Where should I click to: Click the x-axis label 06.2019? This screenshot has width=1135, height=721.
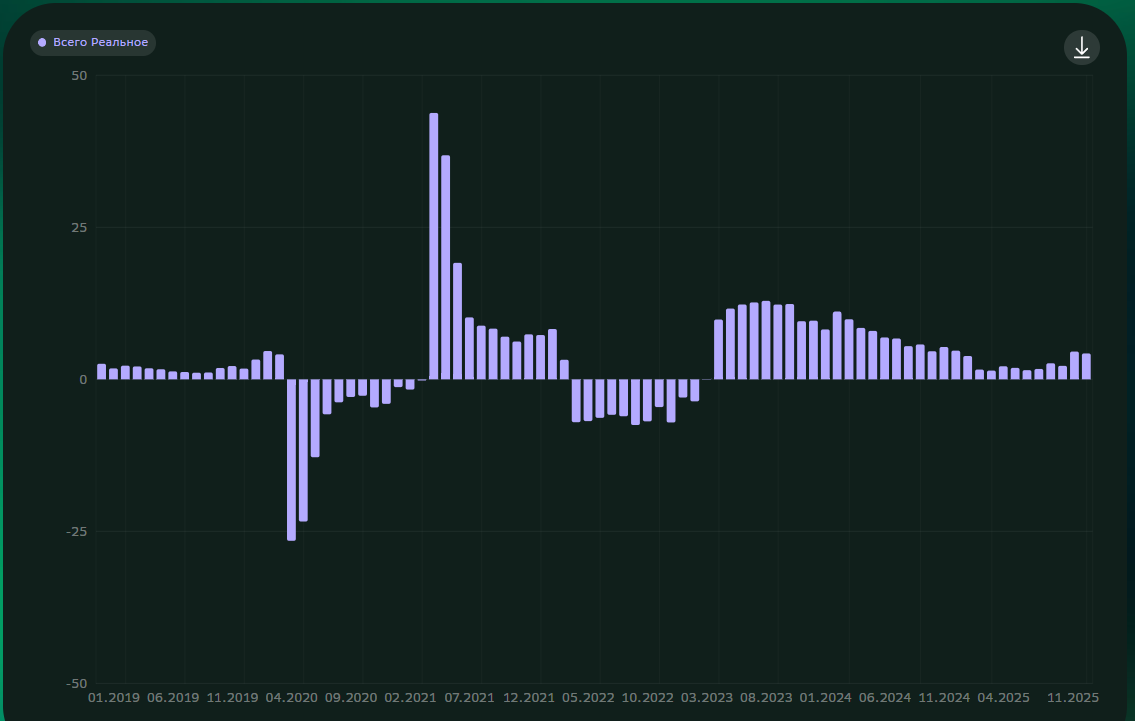[173, 698]
